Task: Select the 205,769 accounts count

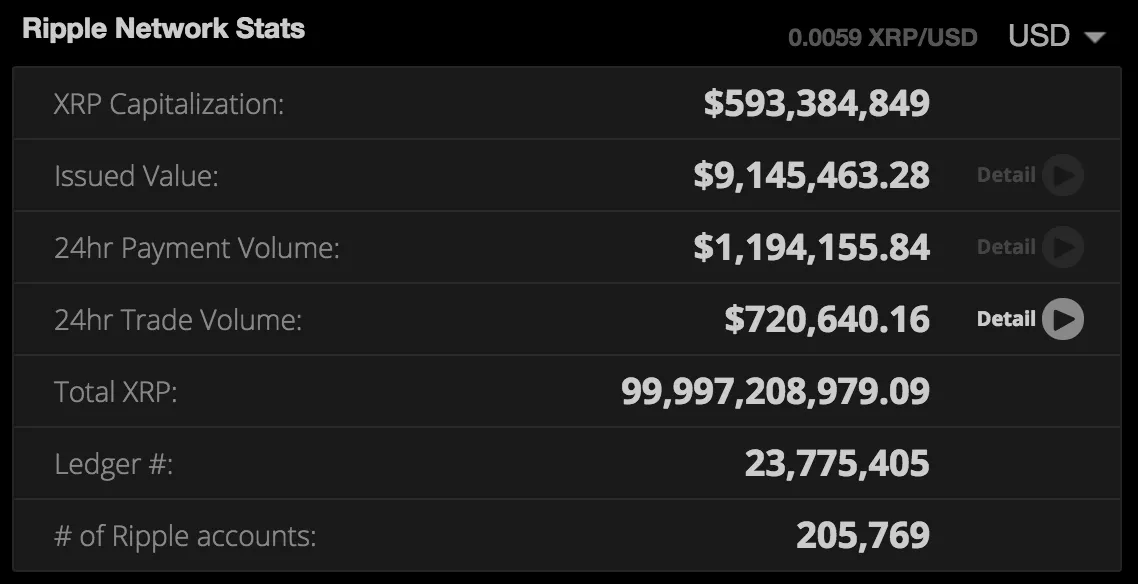Action: [x=863, y=535]
